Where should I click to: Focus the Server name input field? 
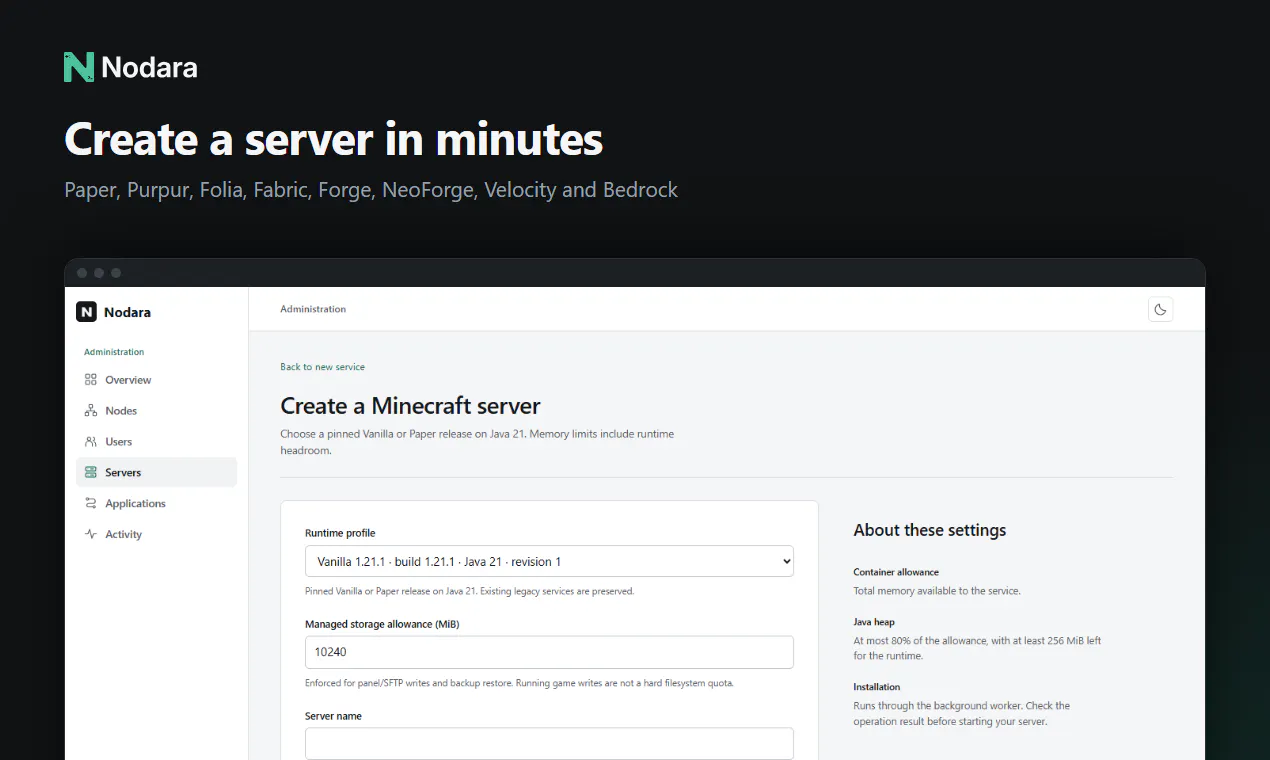[x=549, y=744]
